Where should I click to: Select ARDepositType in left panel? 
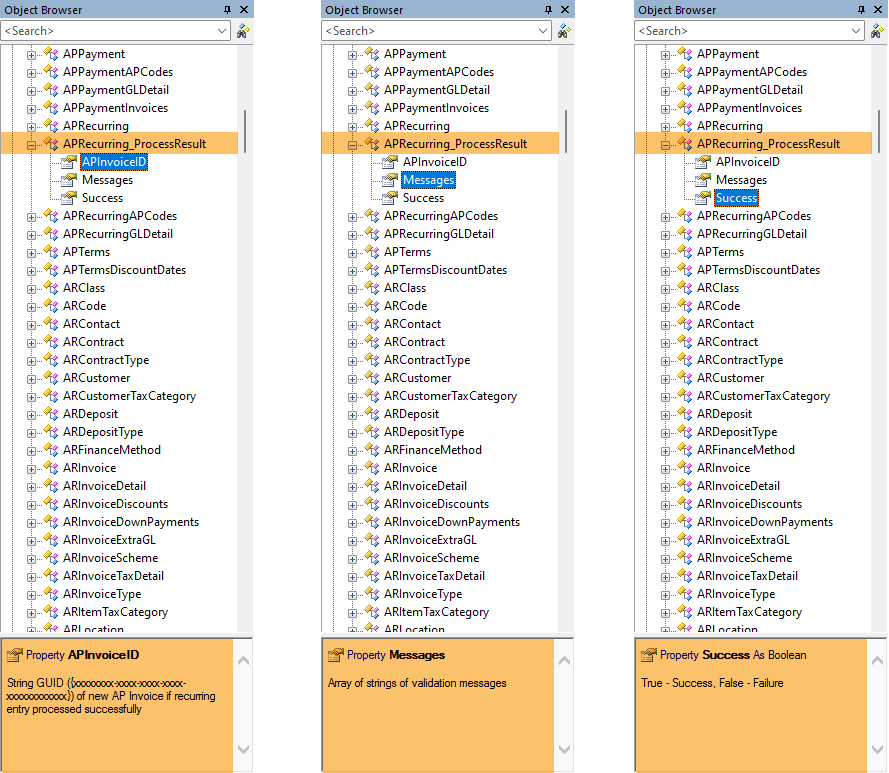[103, 432]
